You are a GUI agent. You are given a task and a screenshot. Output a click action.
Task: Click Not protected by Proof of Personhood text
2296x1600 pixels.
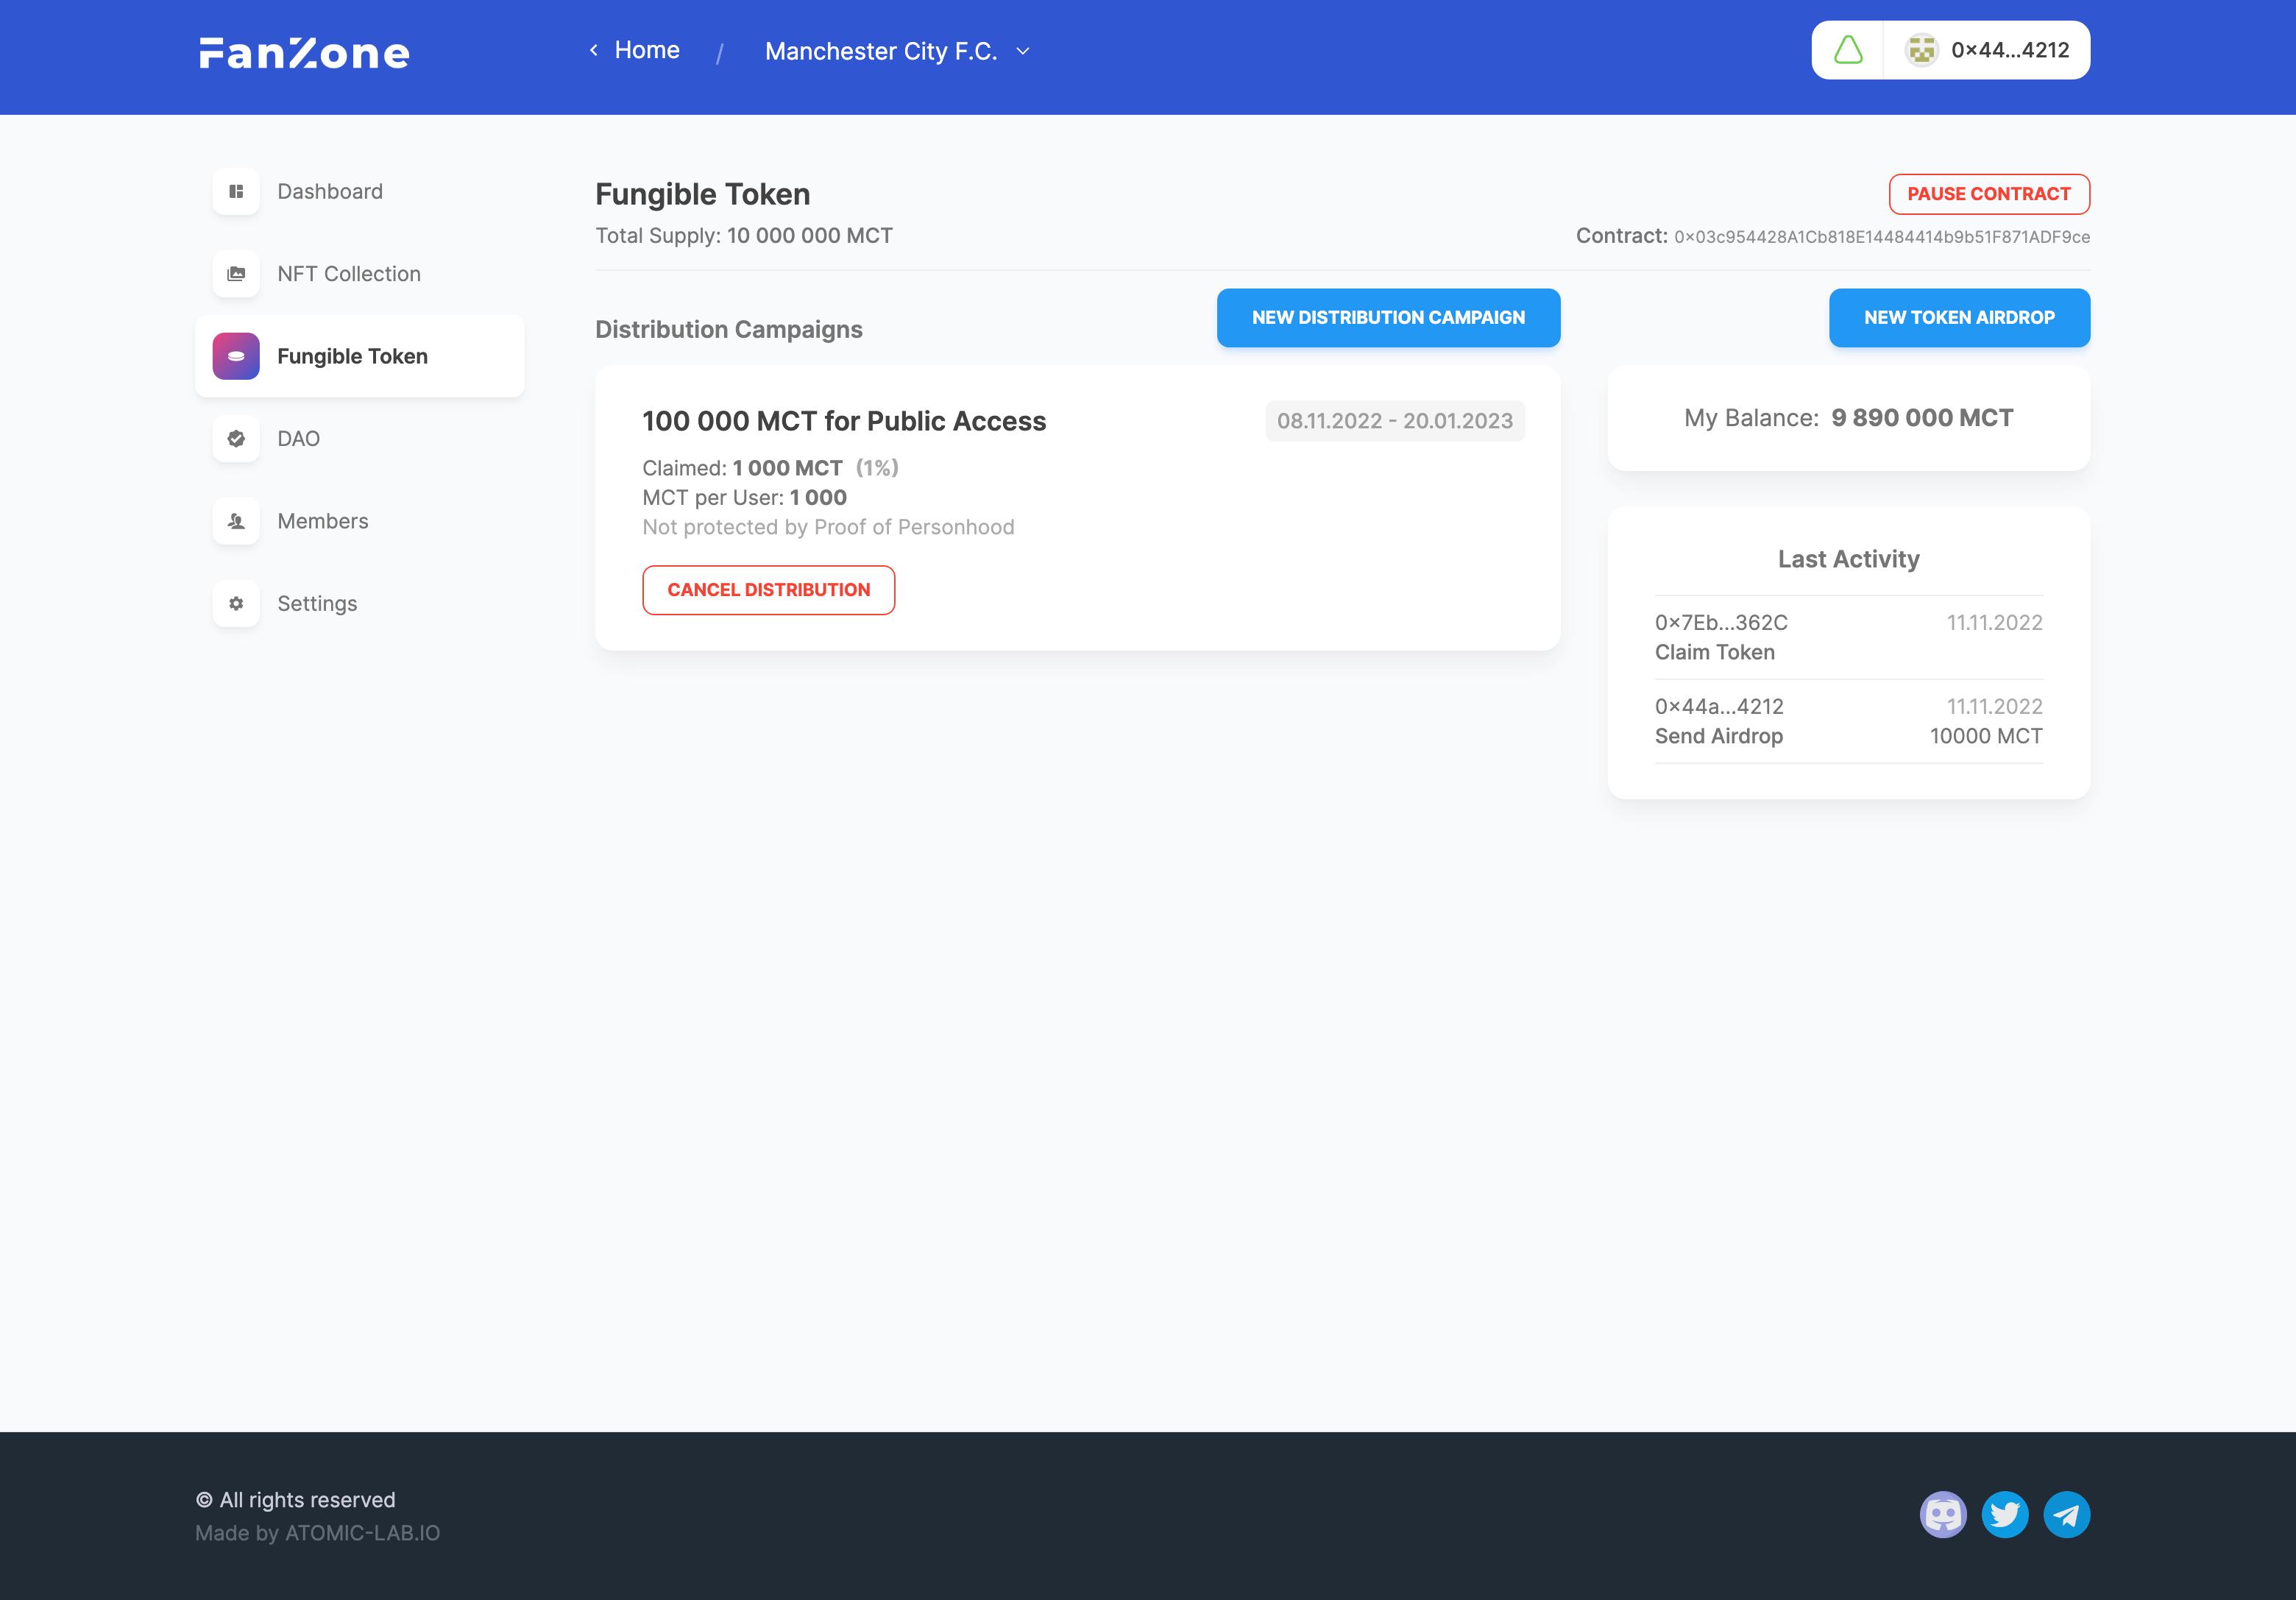tap(828, 527)
